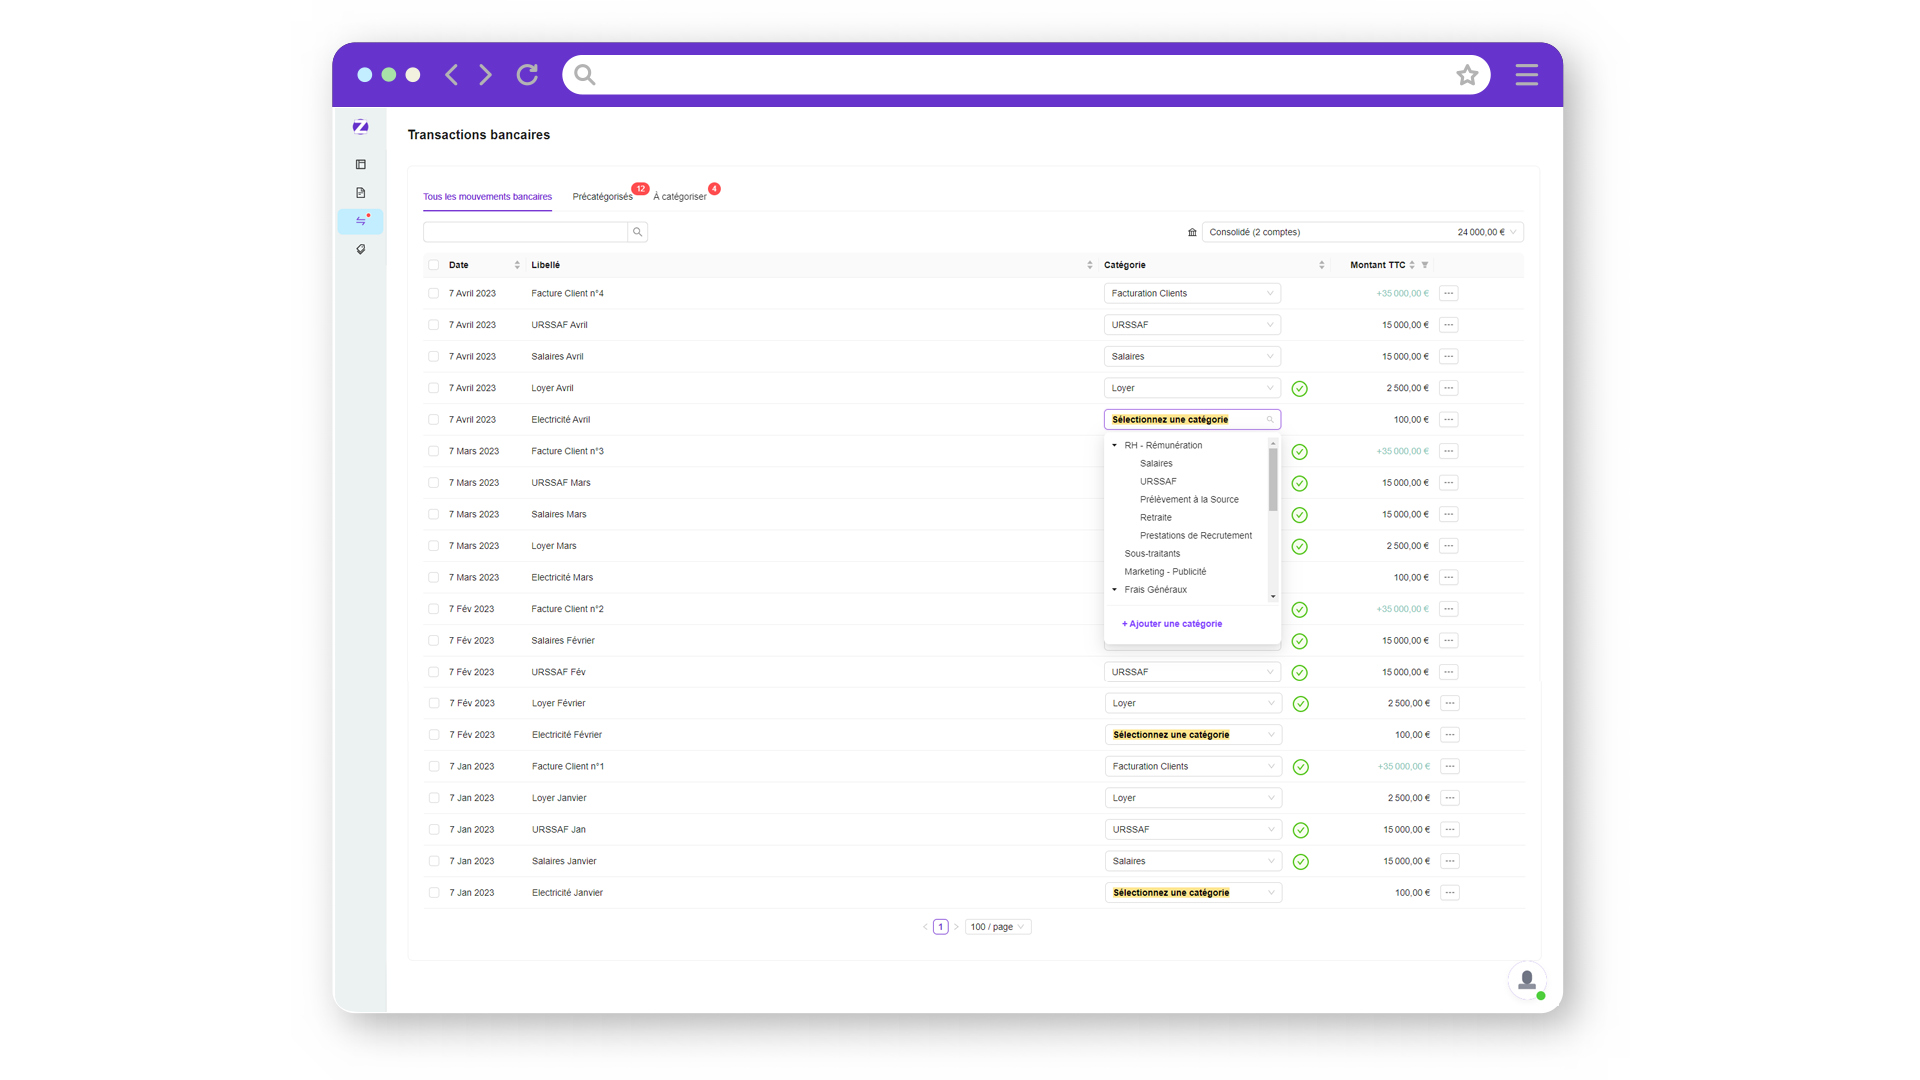
Task: Open the filter on the Montant TTC column
Action: (x=1424, y=264)
